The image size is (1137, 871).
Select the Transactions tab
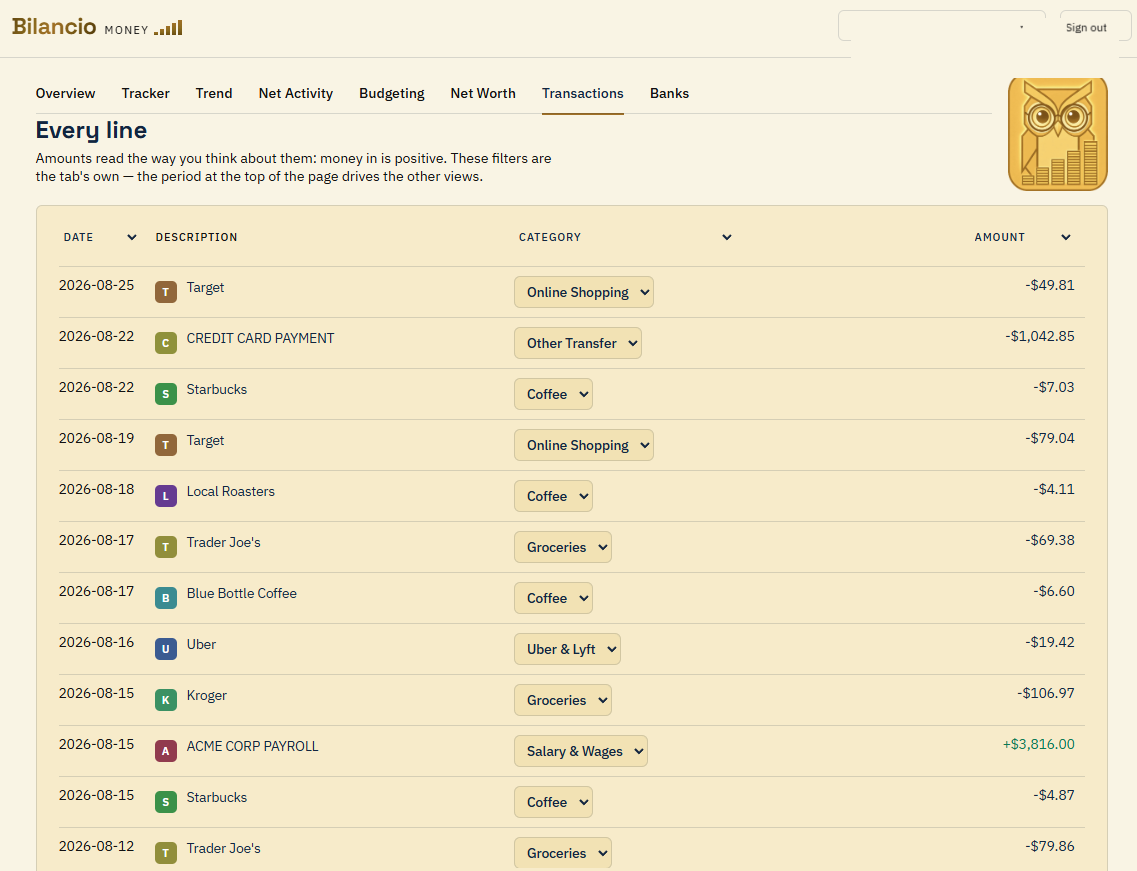click(582, 94)
